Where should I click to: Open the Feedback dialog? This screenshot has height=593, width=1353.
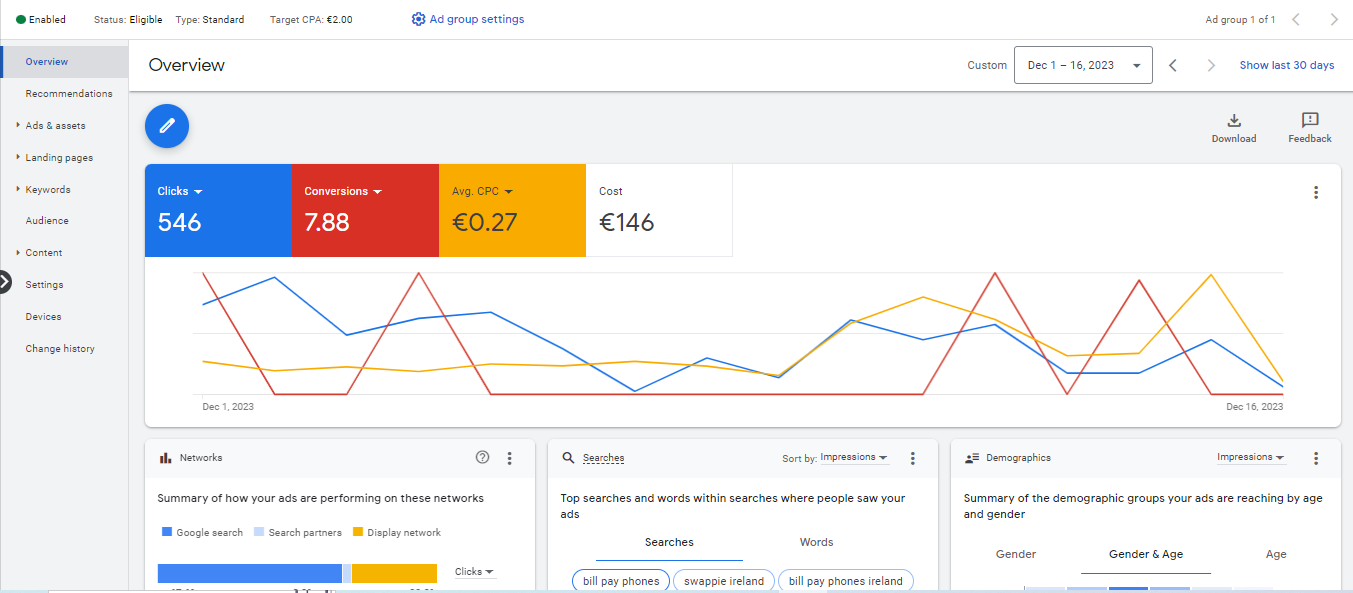(x=1309, y=127)
